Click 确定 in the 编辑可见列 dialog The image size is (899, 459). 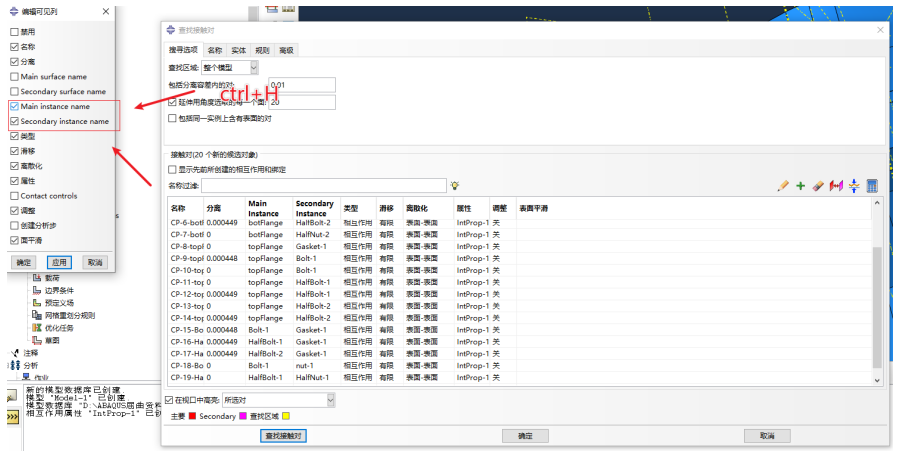point(24,262)
